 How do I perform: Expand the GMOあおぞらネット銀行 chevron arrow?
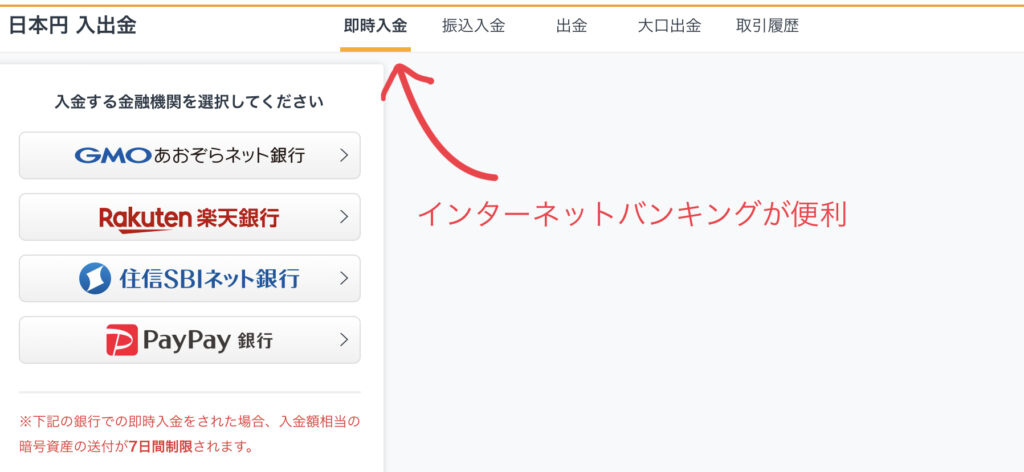click(344, 155)
